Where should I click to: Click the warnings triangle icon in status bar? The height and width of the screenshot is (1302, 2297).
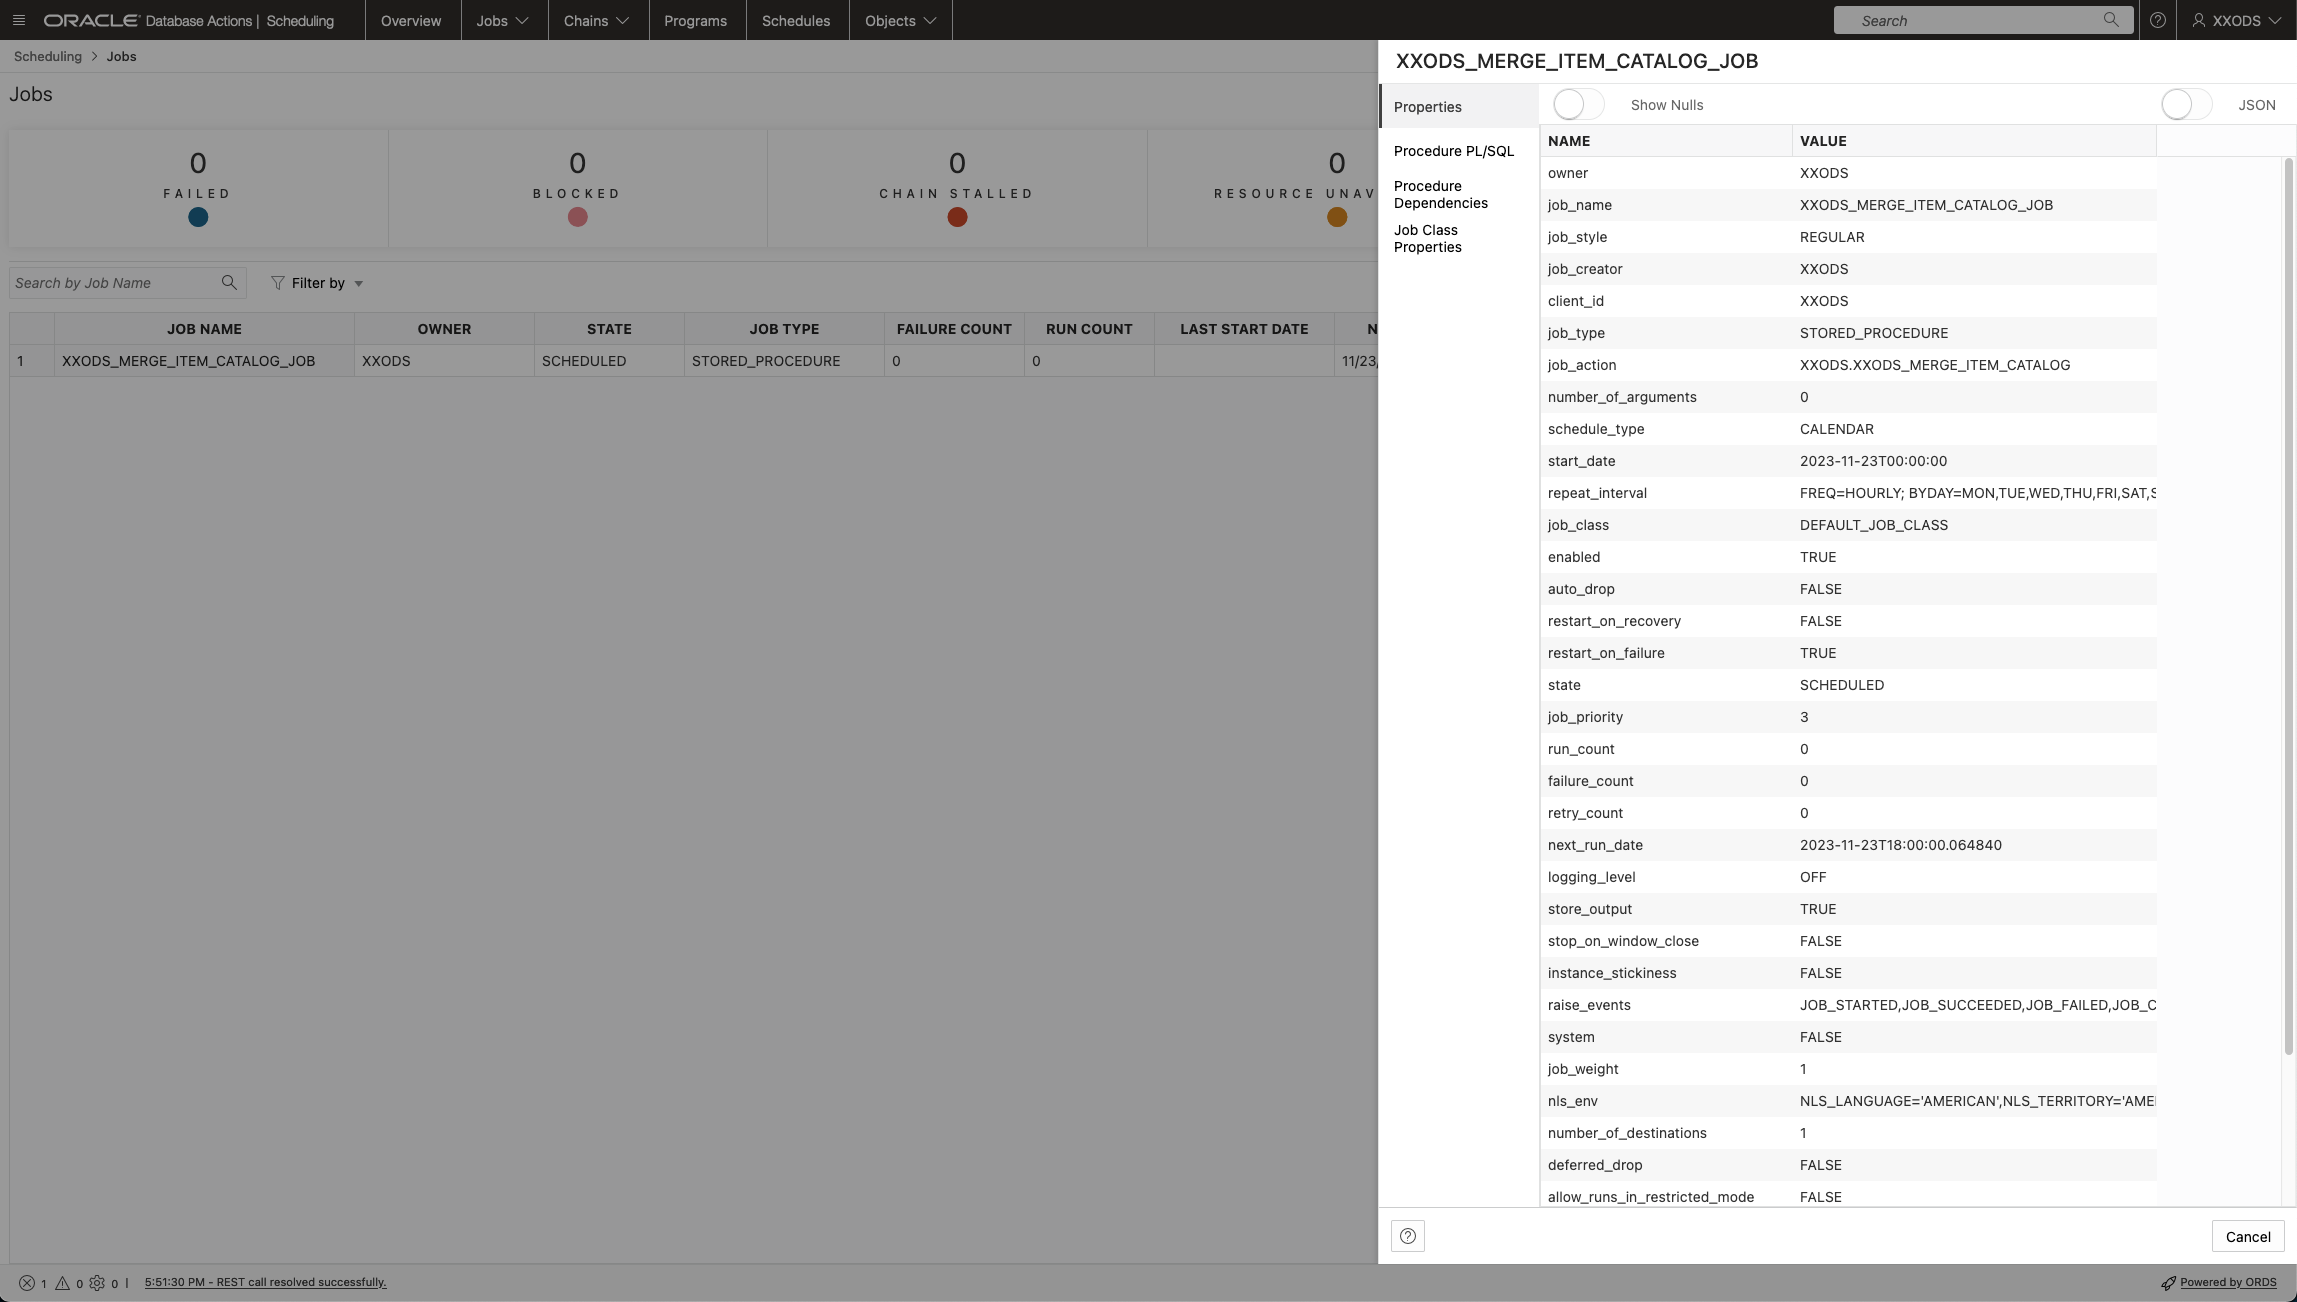[62, 1282]
